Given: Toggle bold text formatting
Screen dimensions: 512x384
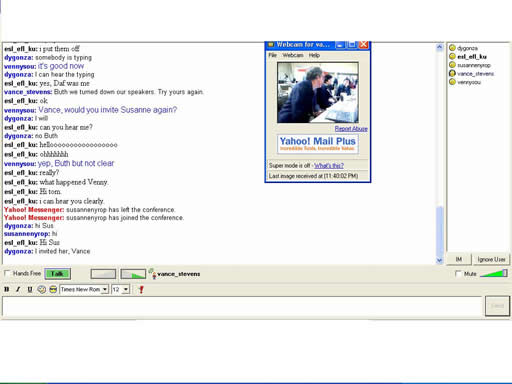Looking at the screenshot, I should (7, 289).
